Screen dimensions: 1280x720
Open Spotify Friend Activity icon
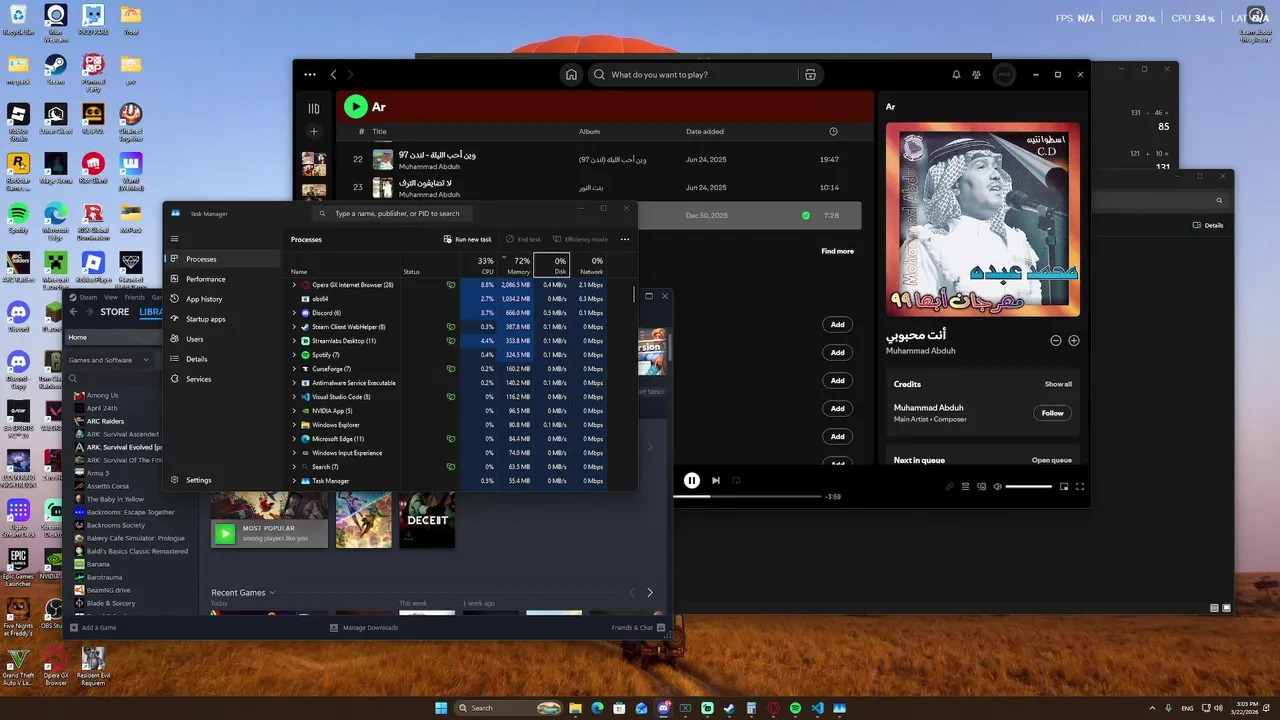[x=977, y=75]
